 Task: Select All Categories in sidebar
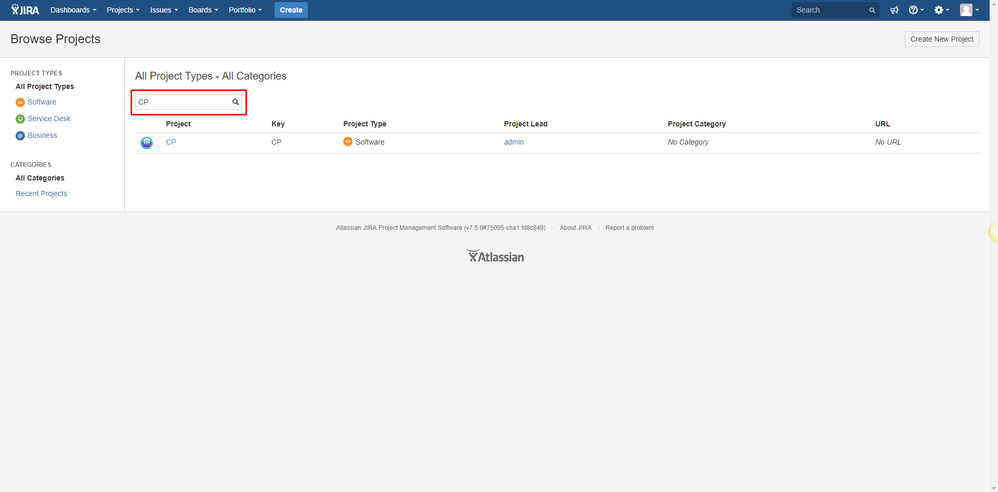pyautogui.click(x=39, y=178)
